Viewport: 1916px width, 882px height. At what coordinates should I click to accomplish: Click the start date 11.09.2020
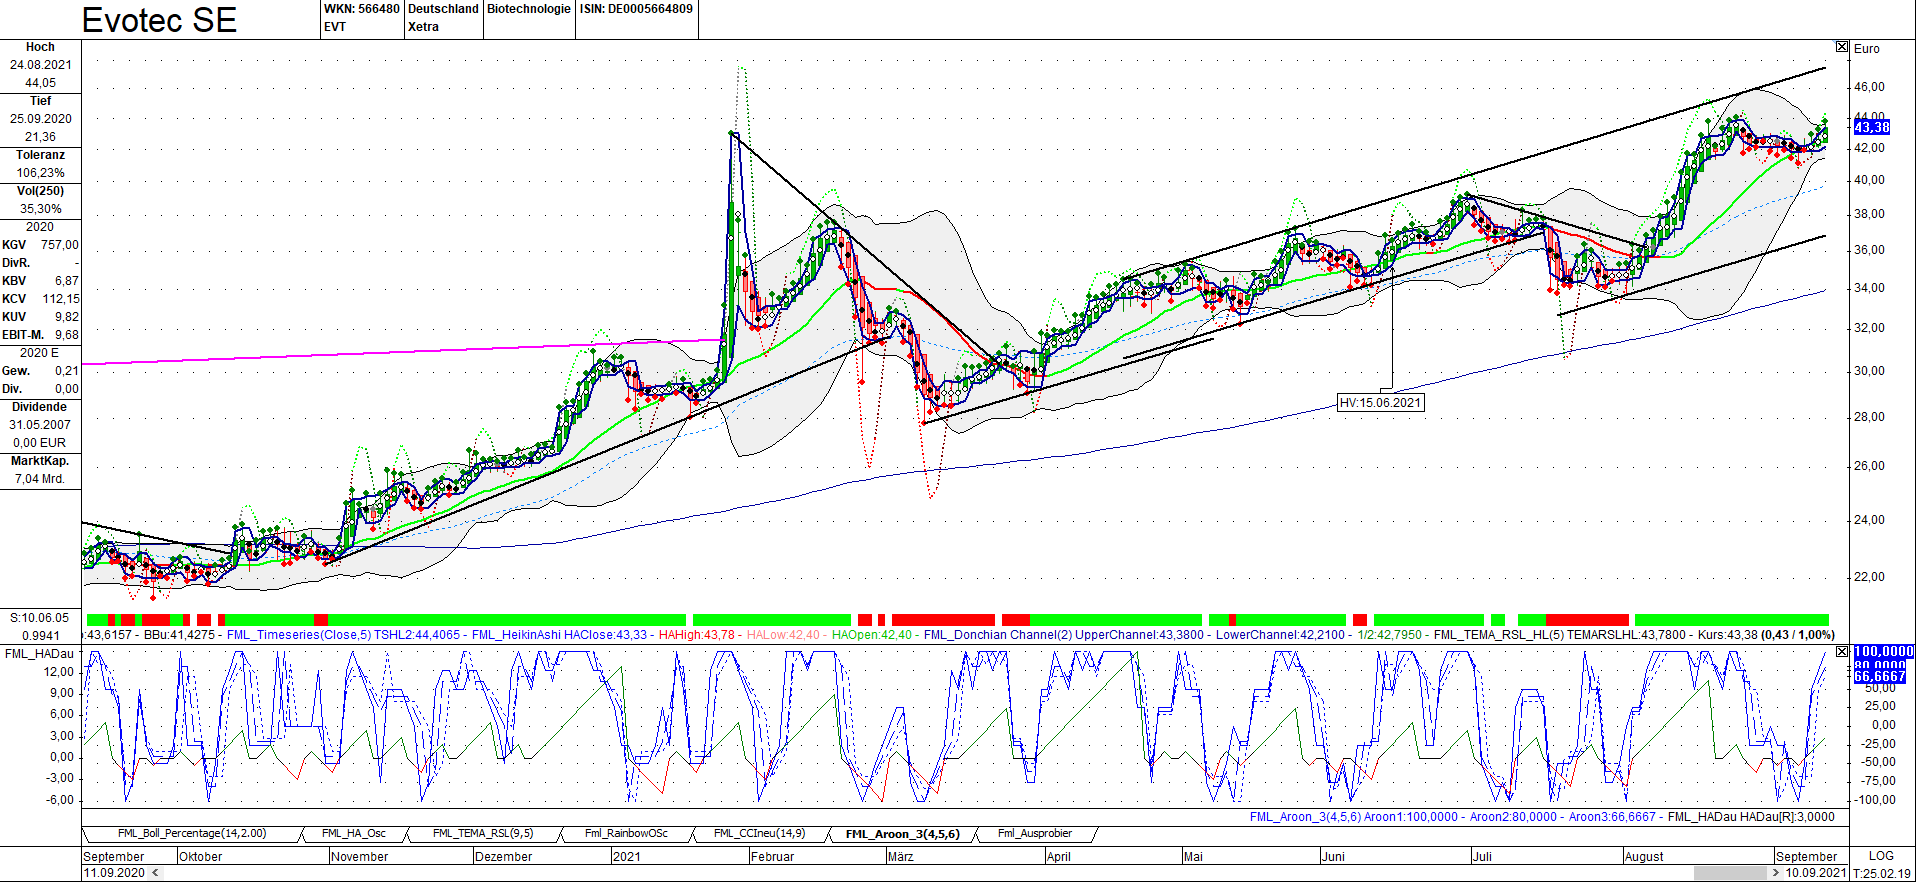115,873
